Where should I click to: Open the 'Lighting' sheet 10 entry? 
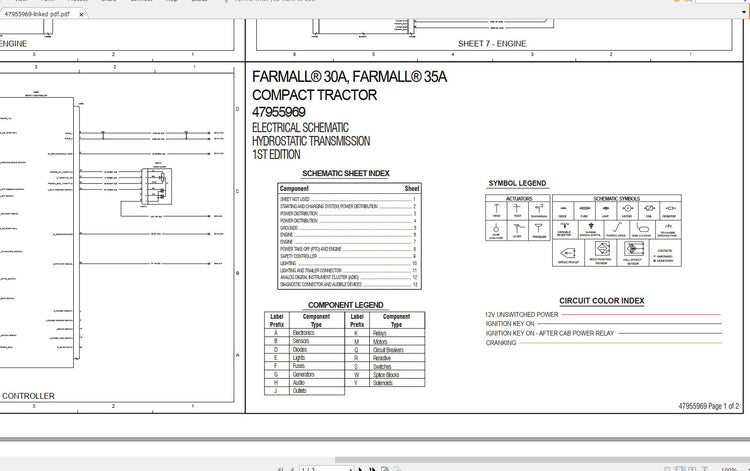(x=348, y=263)
